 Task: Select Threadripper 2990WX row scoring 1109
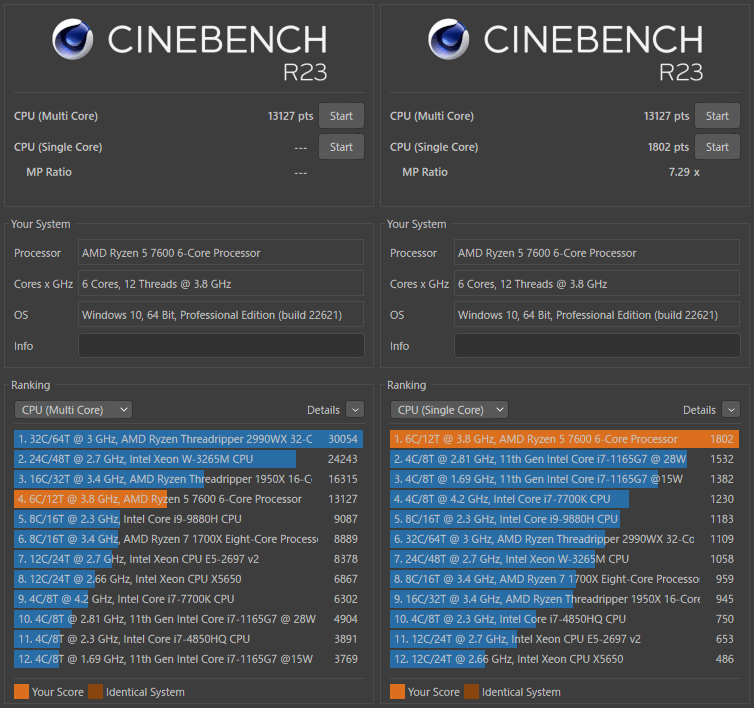click(x=565, y=539)
